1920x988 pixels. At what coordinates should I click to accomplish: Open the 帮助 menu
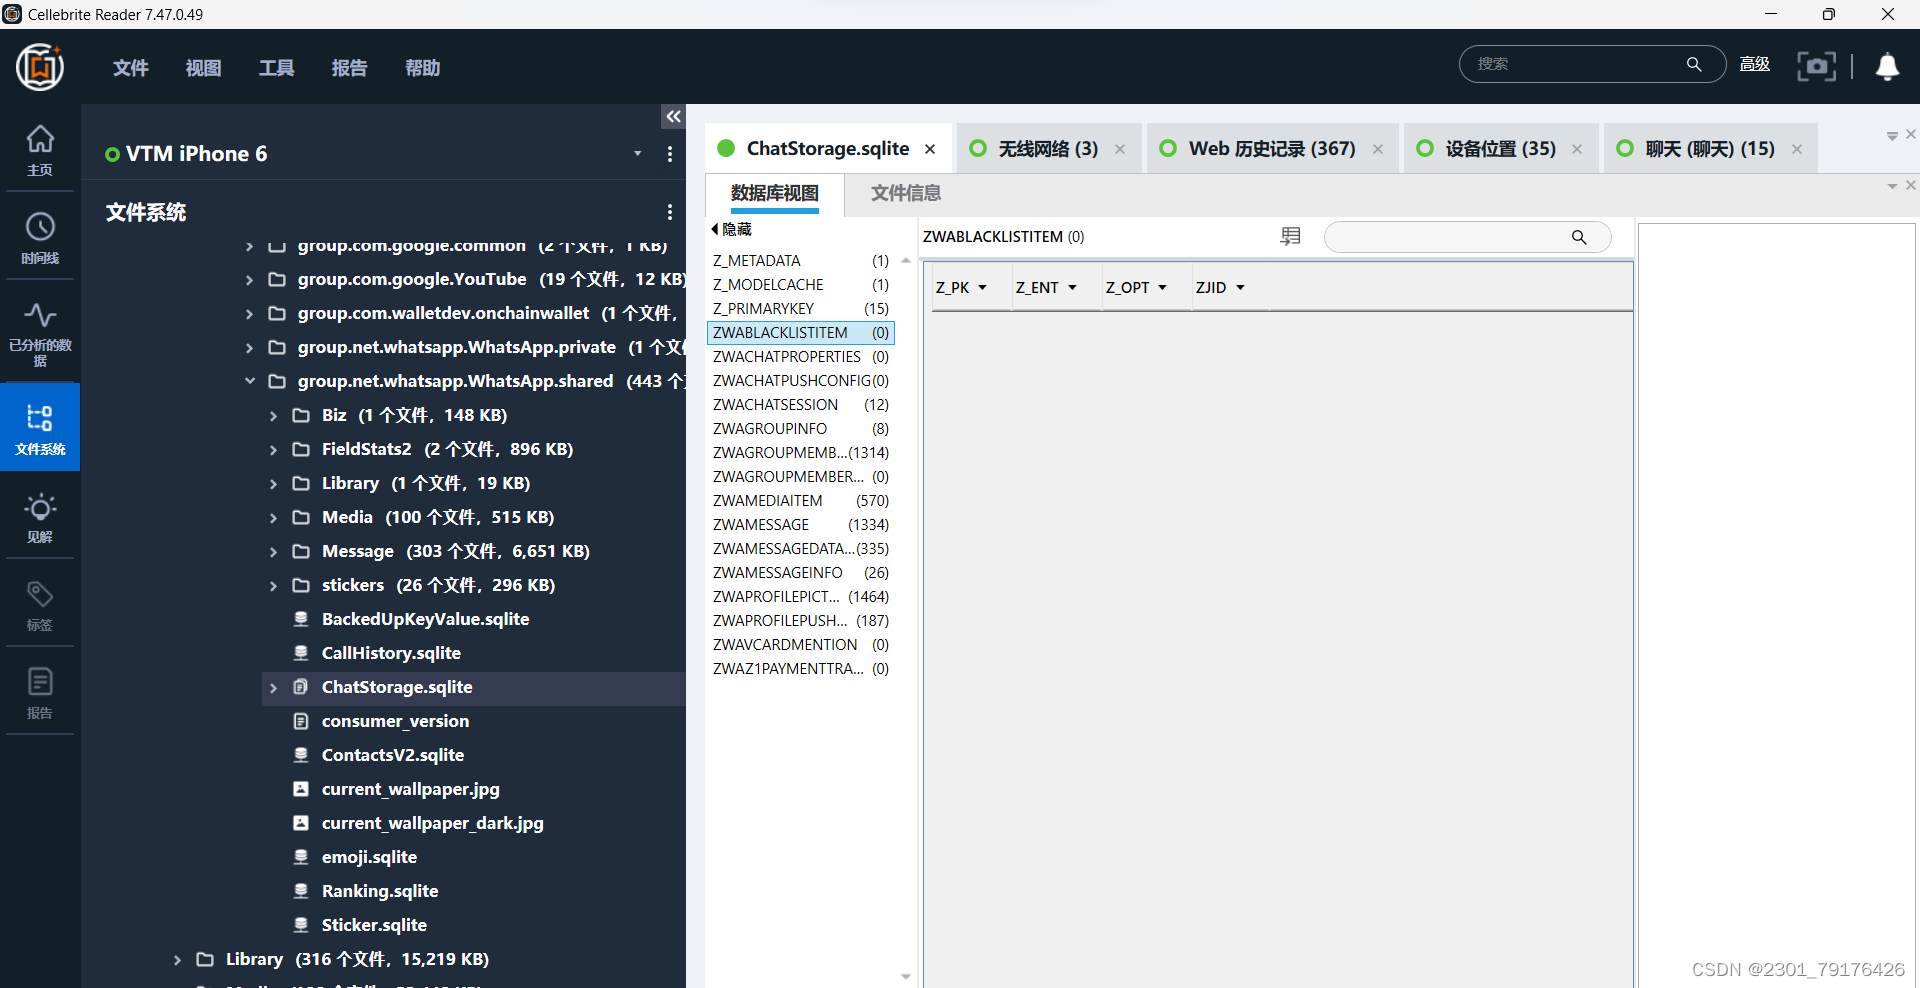click(x=422, y=68)
